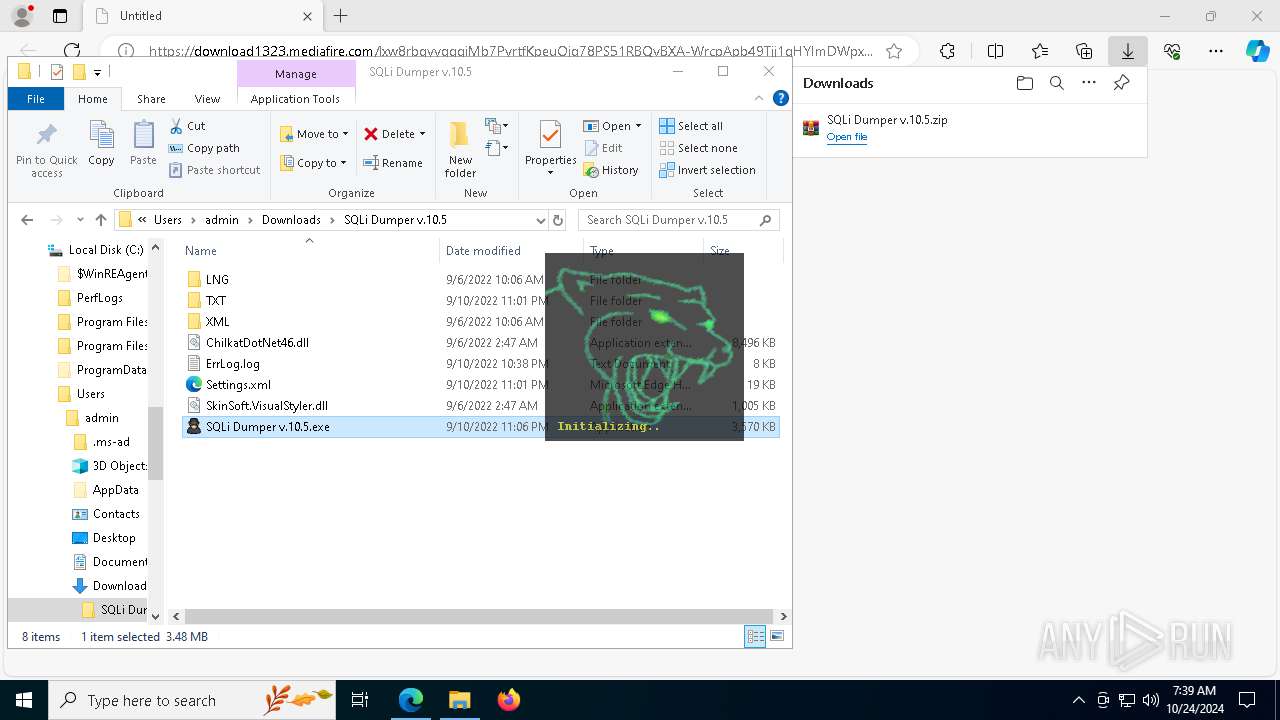Click Copy path in ribbon
The height and width of the screenshot is (720, 1280).
[205, 148]
